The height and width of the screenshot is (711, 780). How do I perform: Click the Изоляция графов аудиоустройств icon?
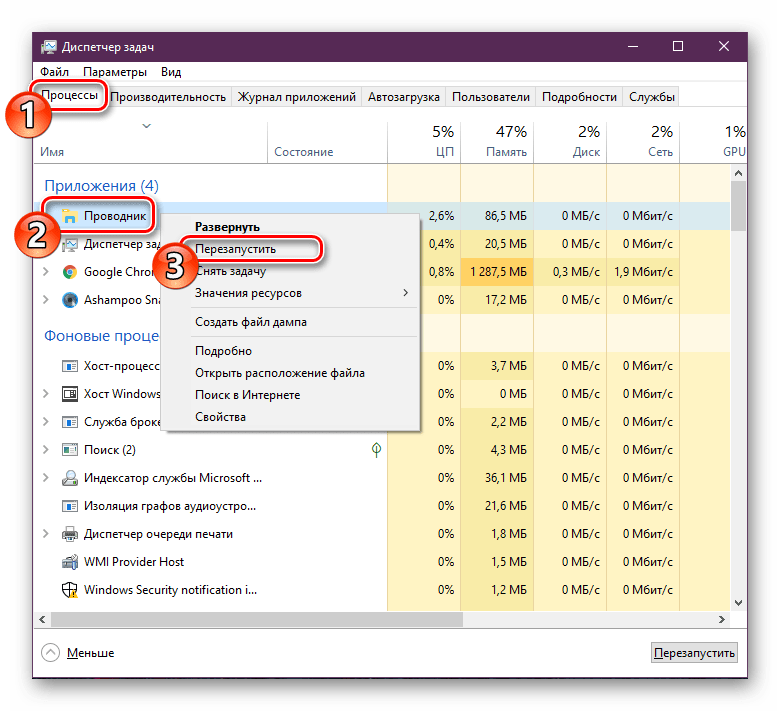(x=70, y=507)
